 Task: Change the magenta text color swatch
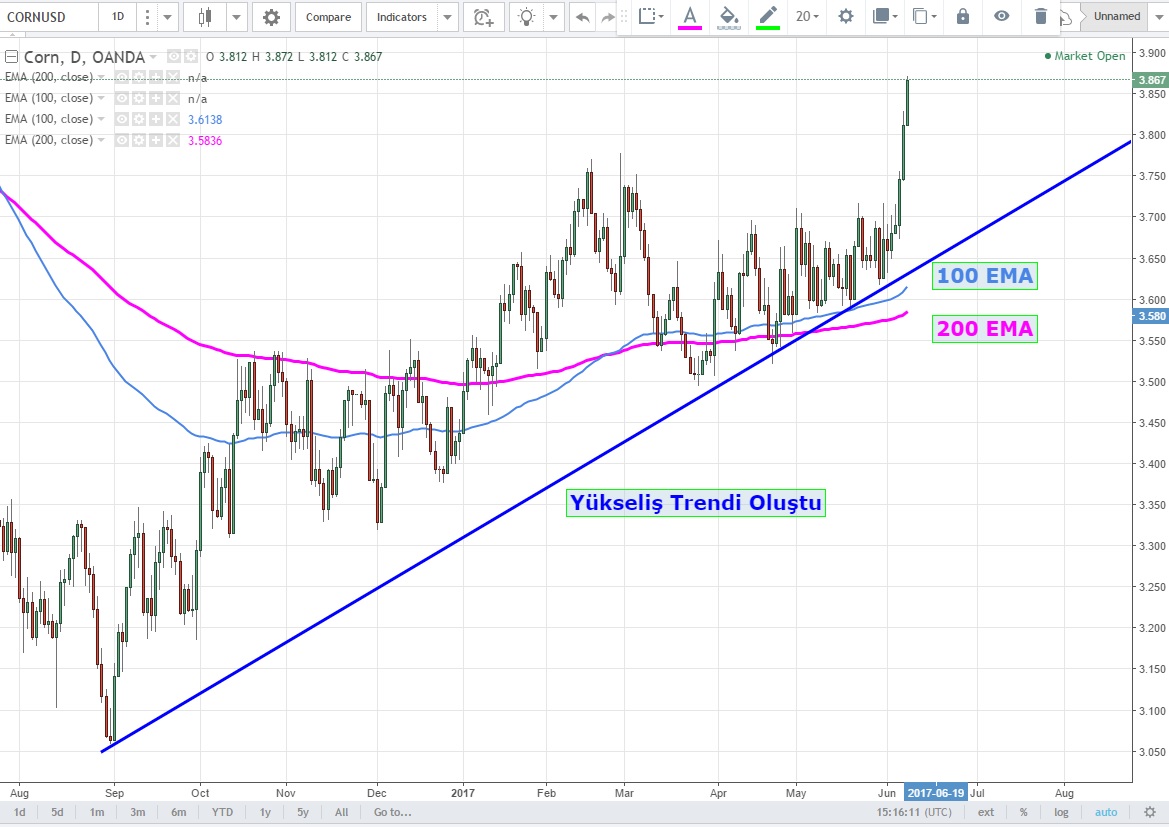[689, 17]
